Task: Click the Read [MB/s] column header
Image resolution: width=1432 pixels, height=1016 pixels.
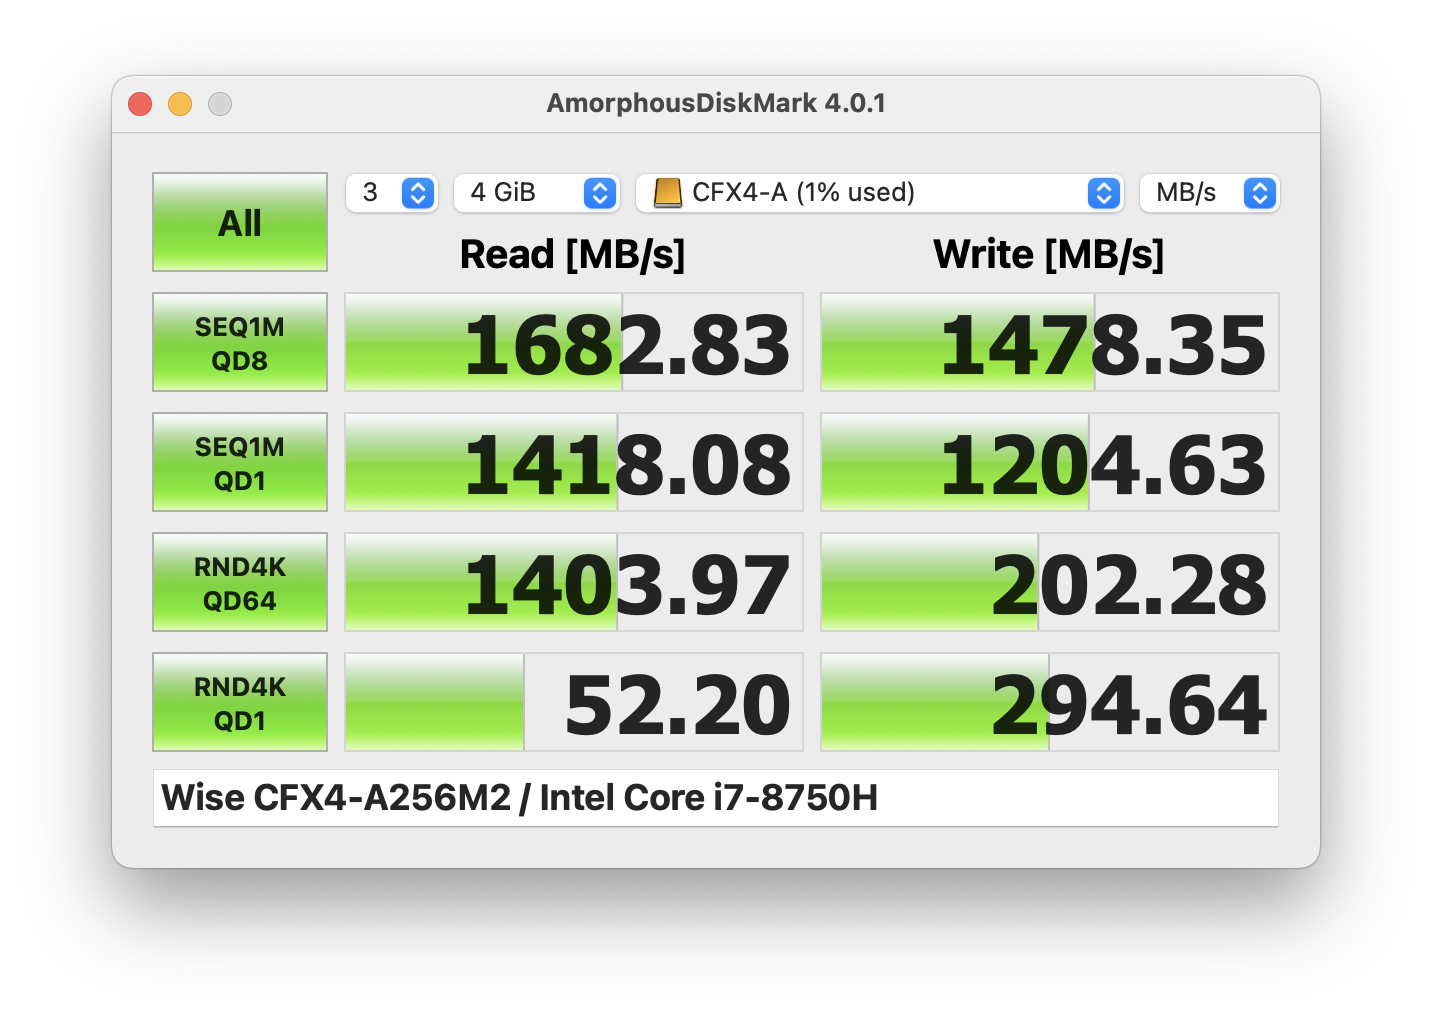Action: [572, 255]
